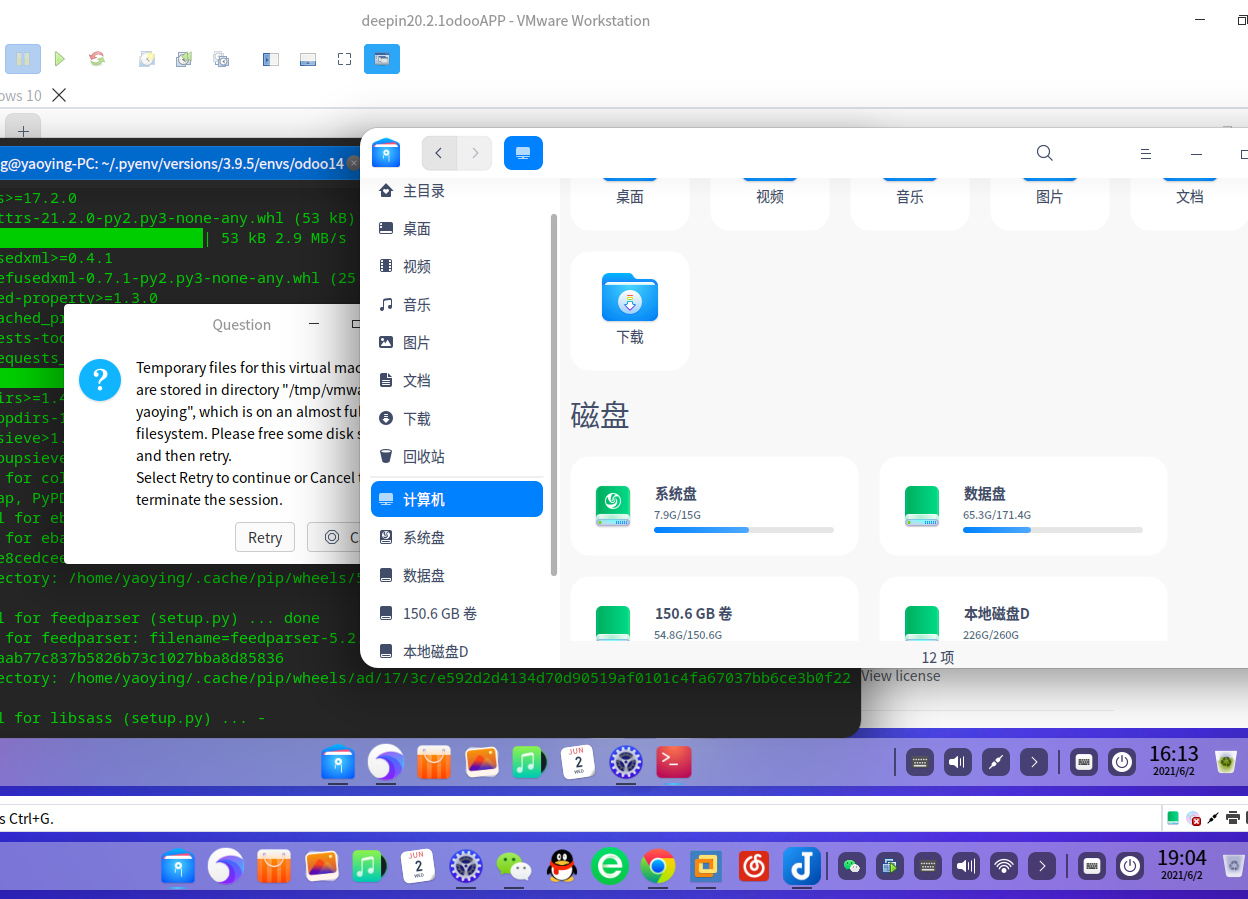
Task: Open 系统盘 in the sidebar
Action: click(x=457, y=537)
